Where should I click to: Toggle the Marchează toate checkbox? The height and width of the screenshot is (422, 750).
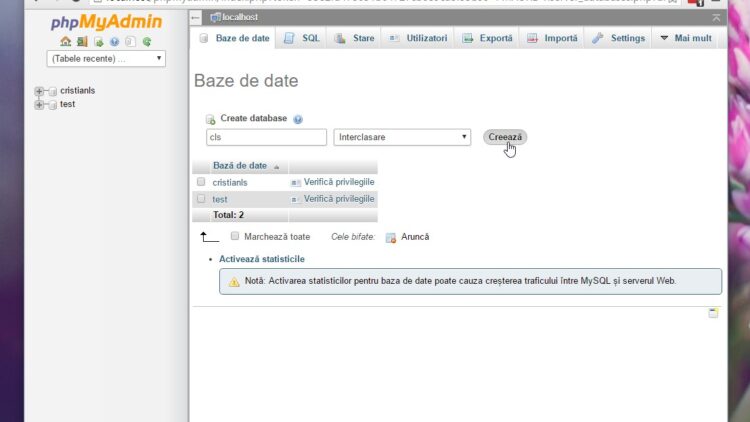point(235,236)
